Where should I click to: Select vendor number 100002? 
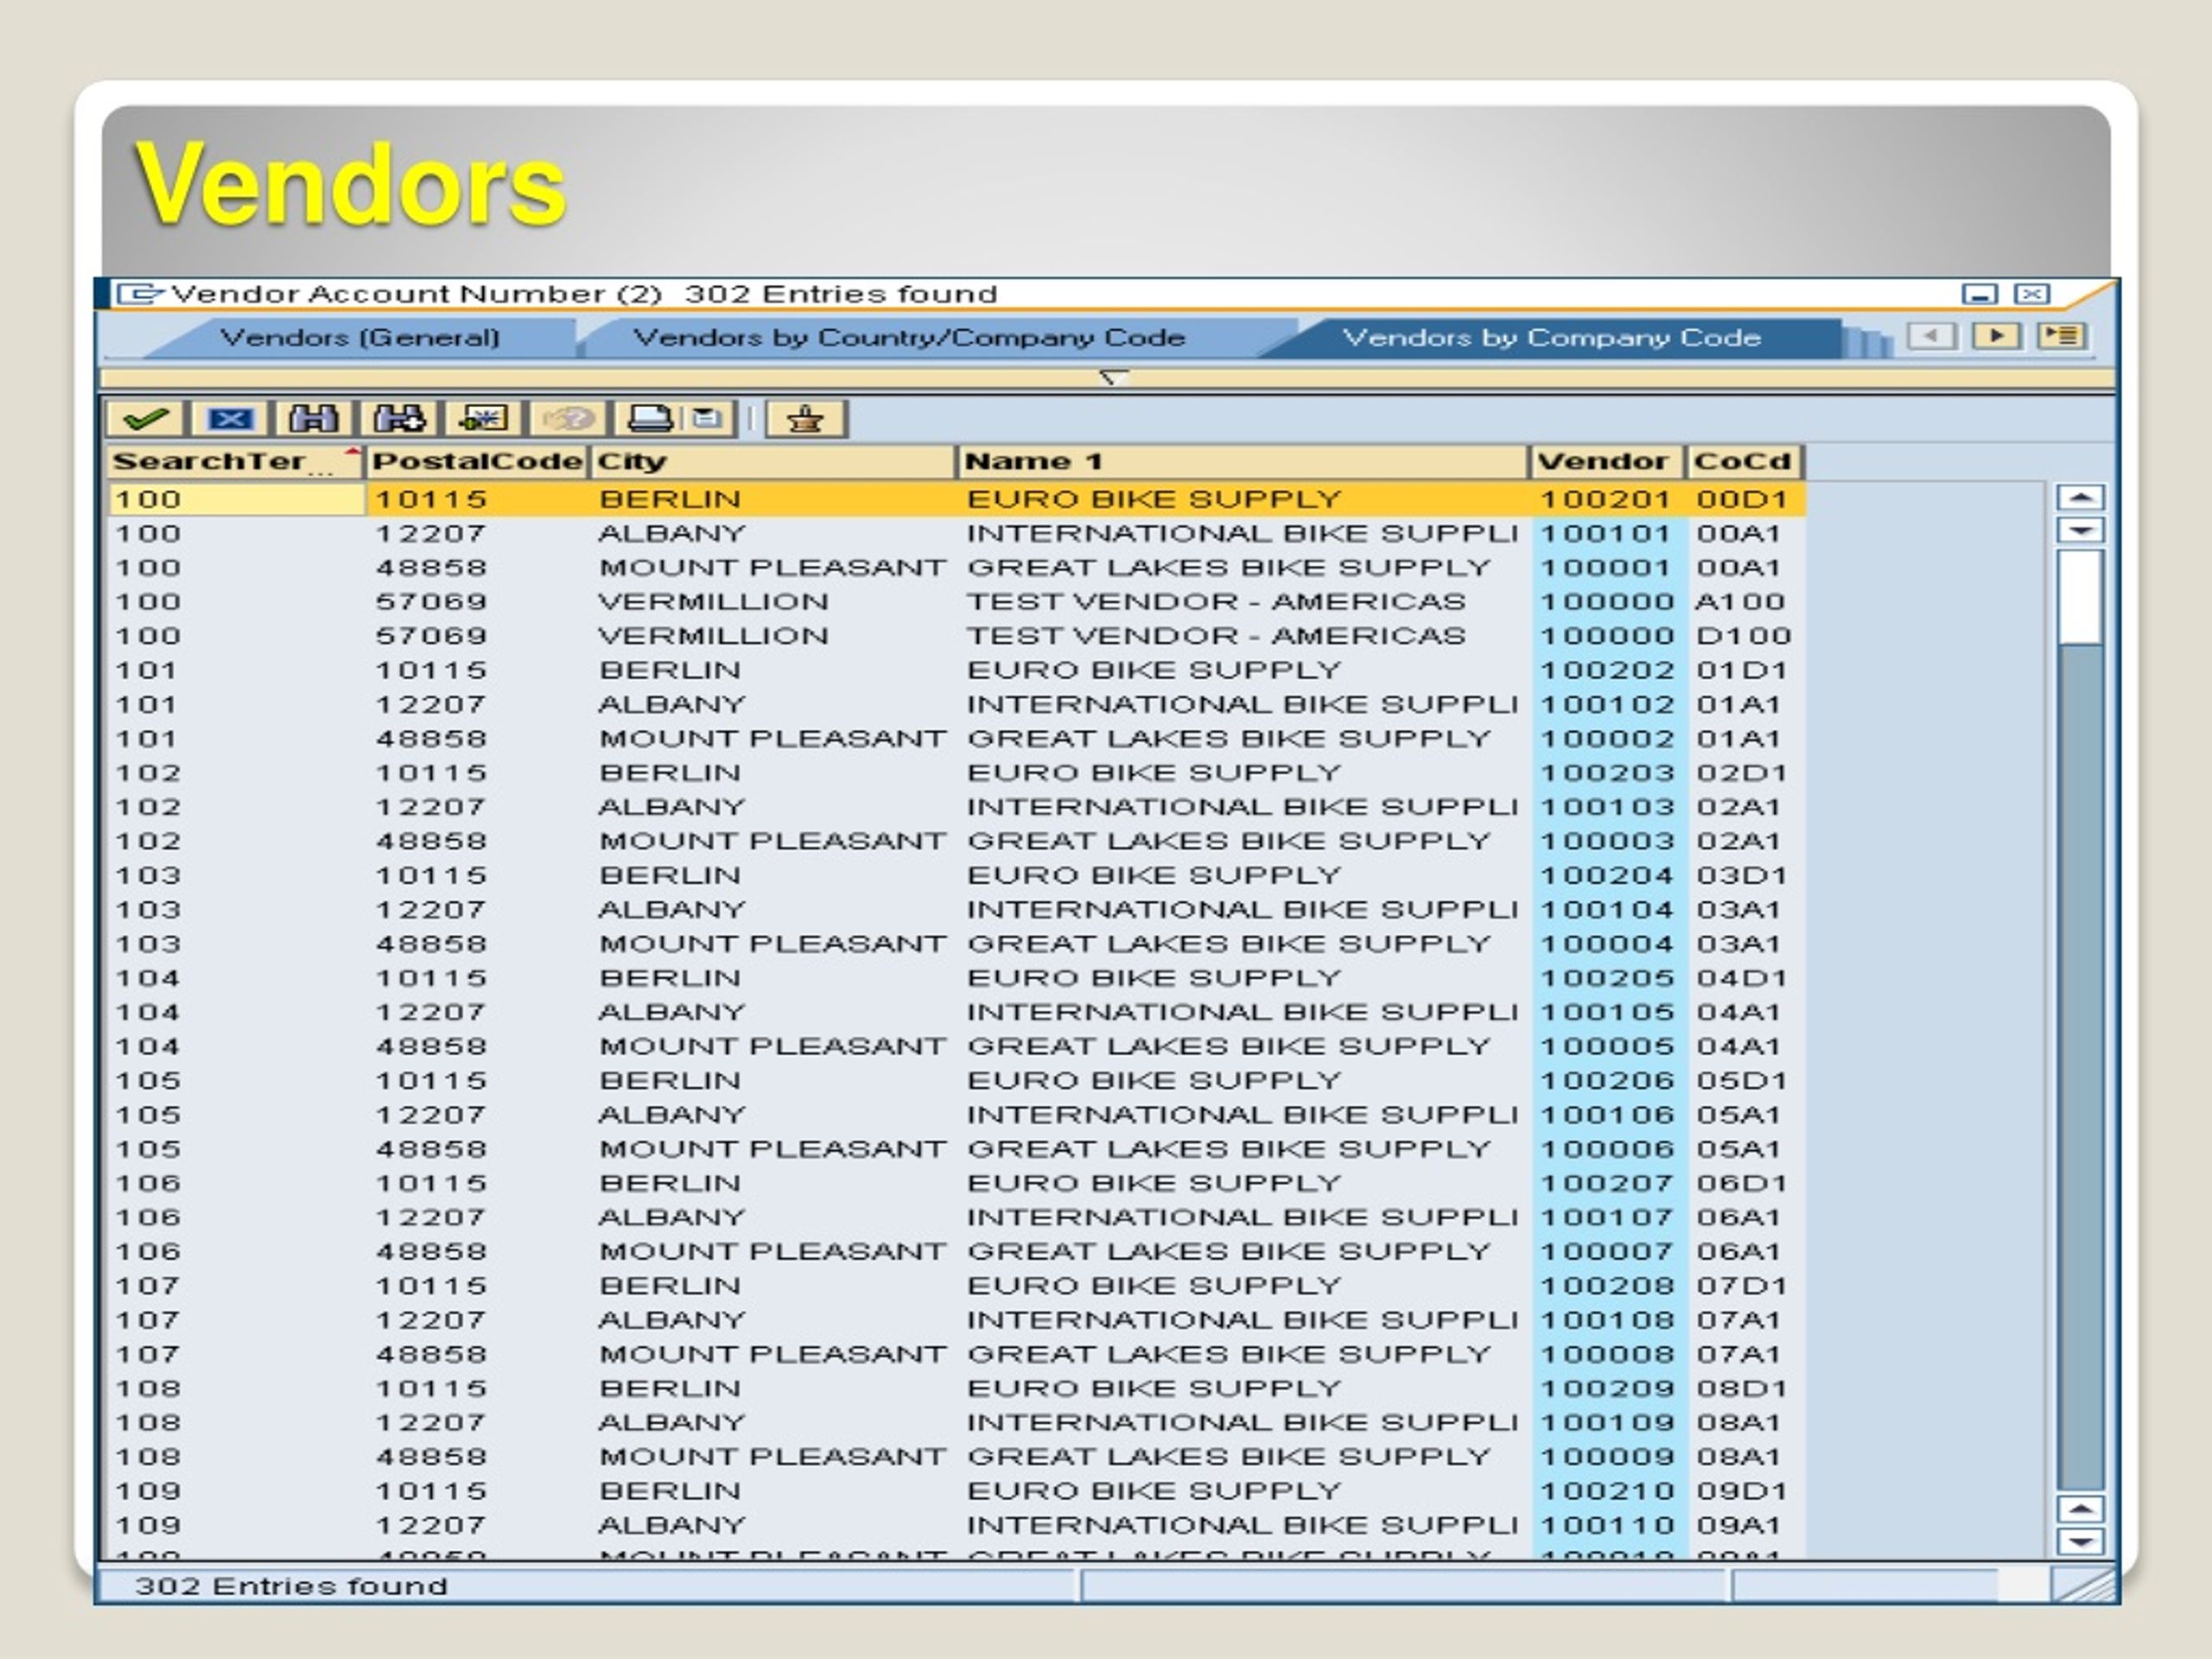(1606, 738)
